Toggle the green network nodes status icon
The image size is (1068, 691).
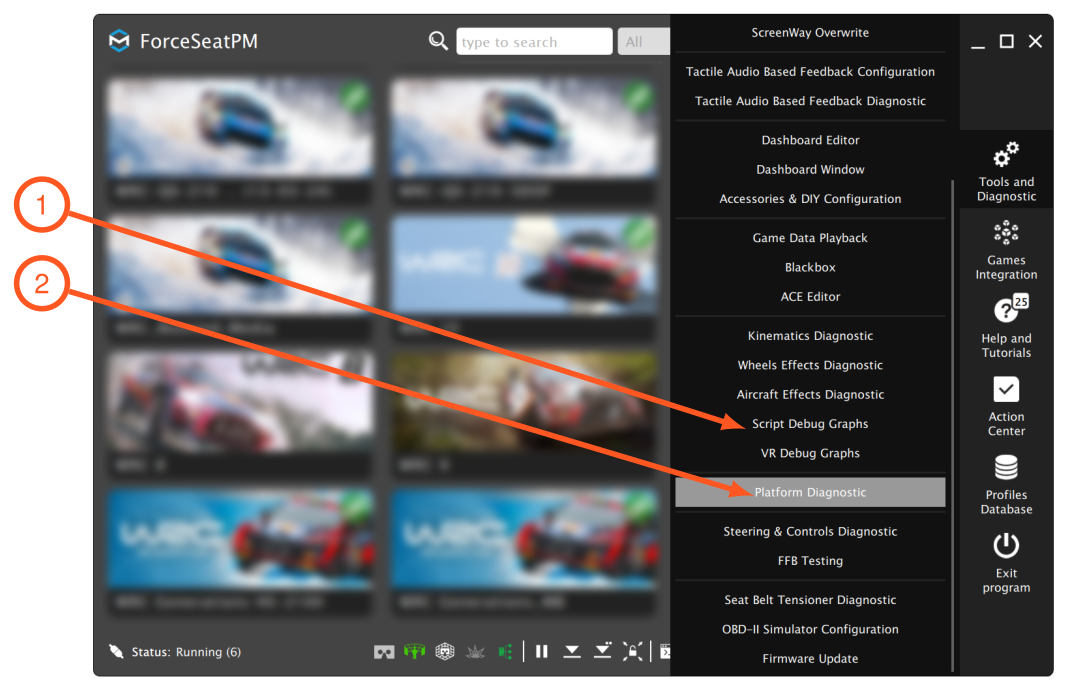coord(505,652)
